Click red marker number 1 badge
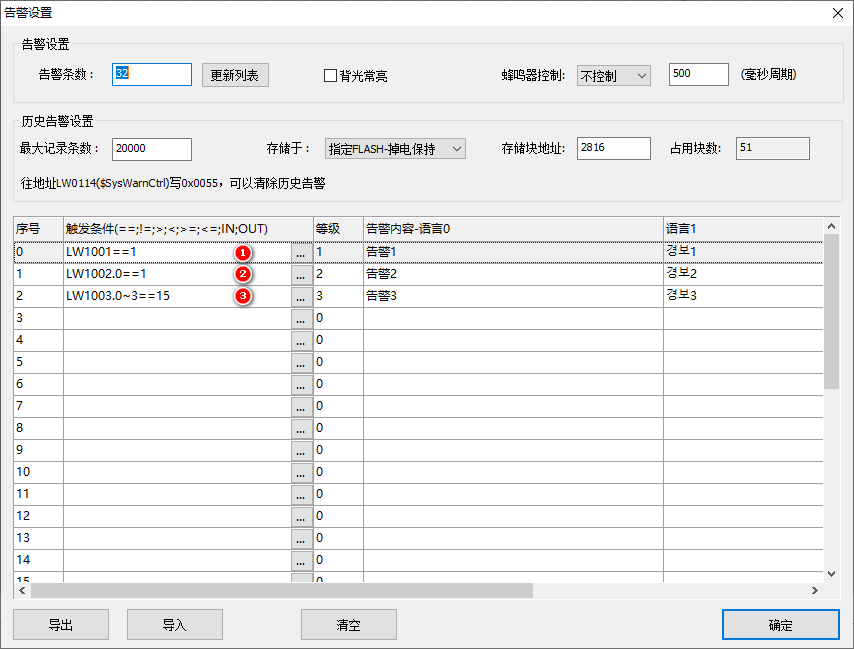 point(241,252)
